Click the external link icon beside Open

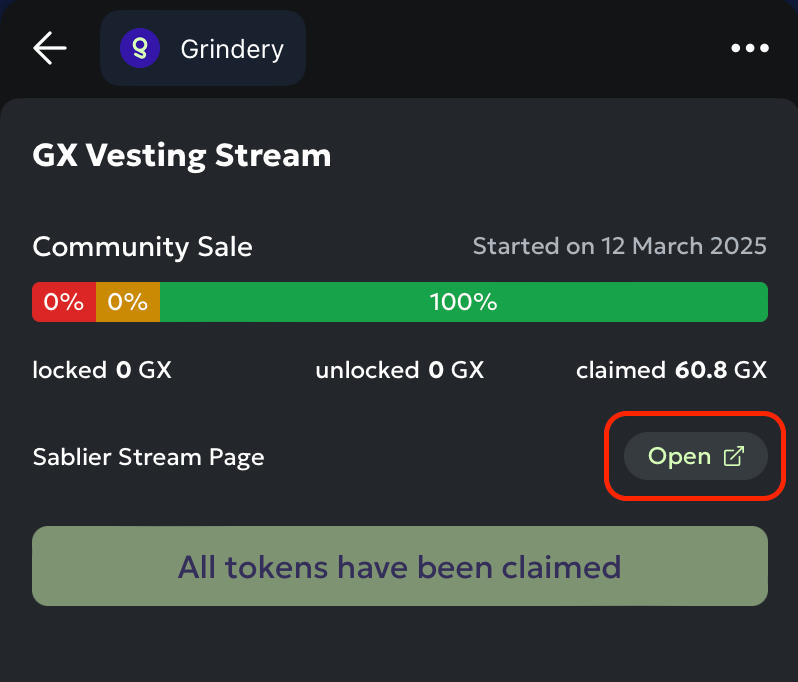(x=734, y=457)
